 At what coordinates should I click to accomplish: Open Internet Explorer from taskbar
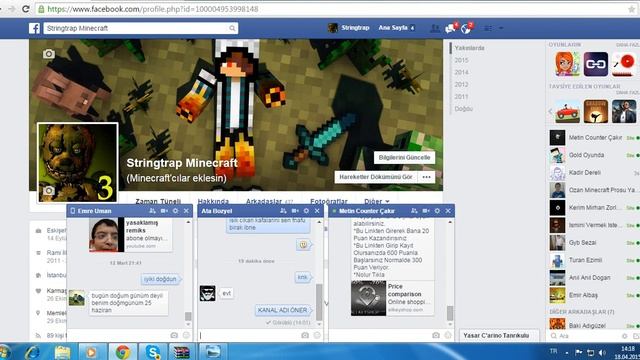pos(32,351)
